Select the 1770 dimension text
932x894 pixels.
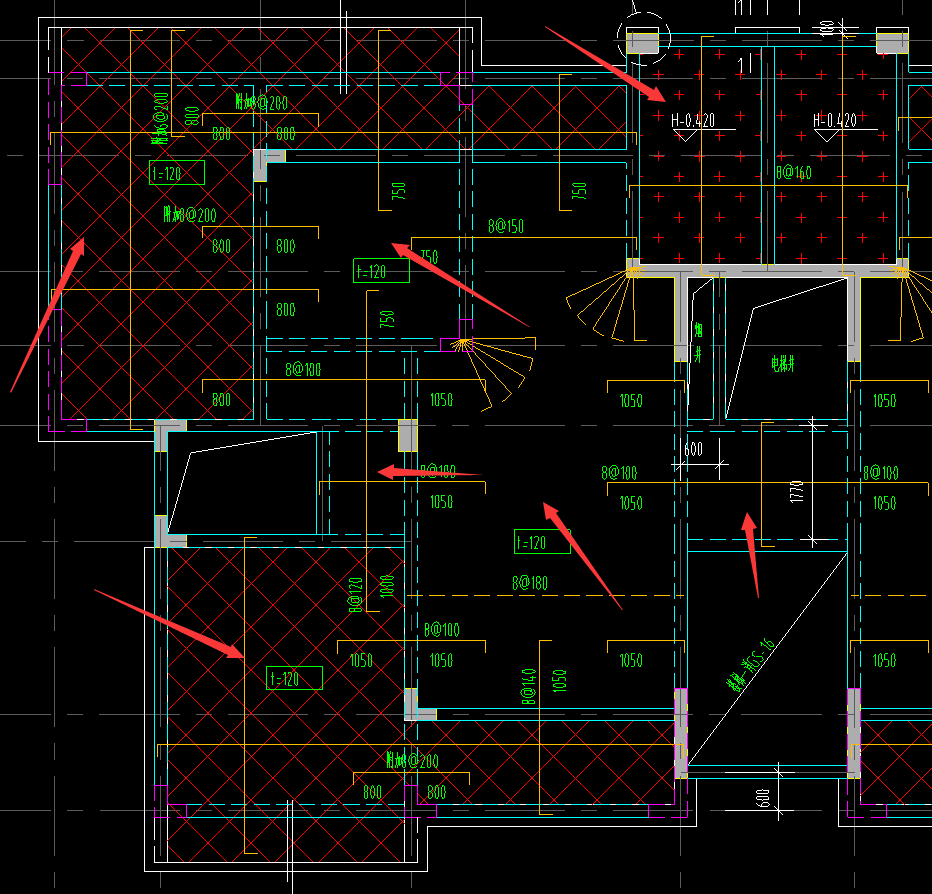coord(797,492)
